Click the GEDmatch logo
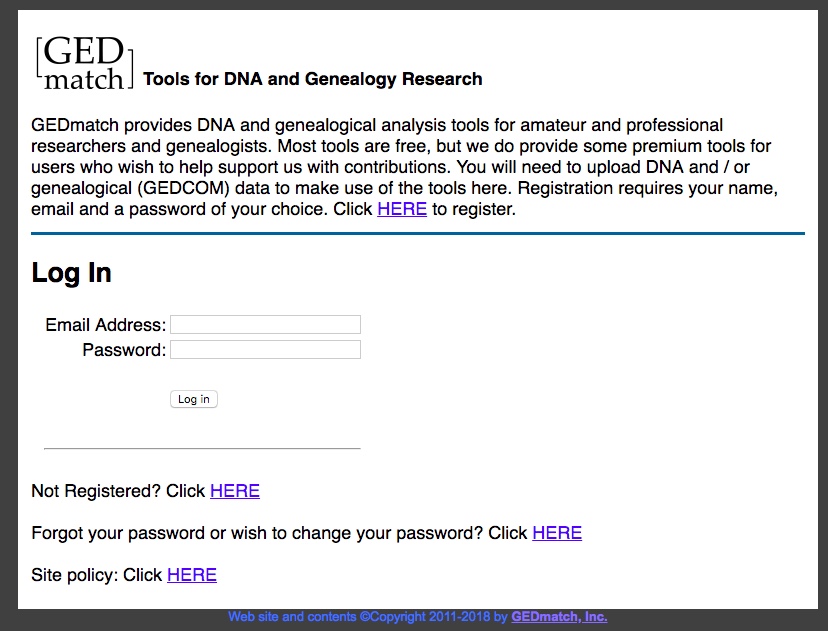 pyautogui.click(x=84, y=62)
